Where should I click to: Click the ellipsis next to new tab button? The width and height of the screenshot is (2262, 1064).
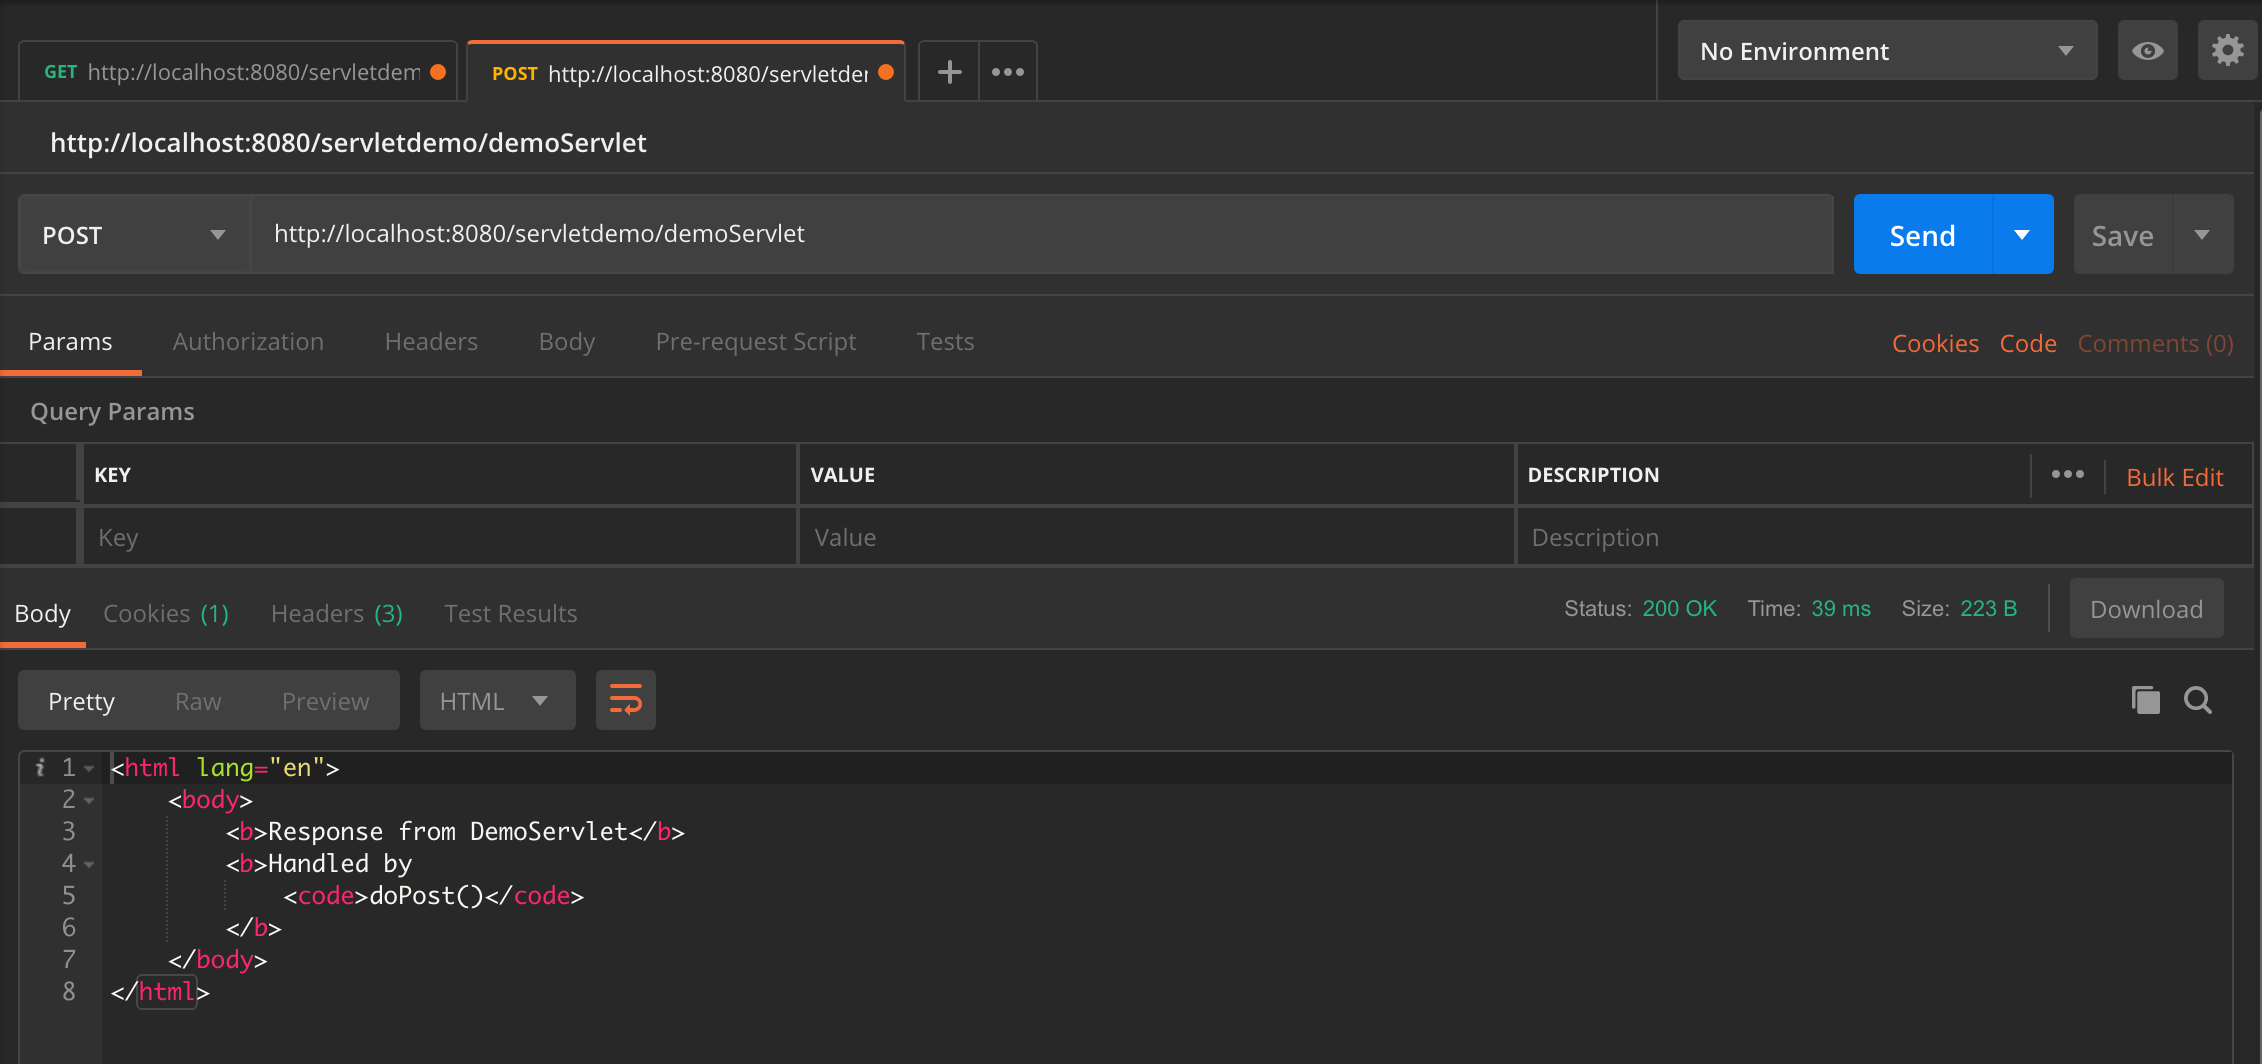[1006, 70]
